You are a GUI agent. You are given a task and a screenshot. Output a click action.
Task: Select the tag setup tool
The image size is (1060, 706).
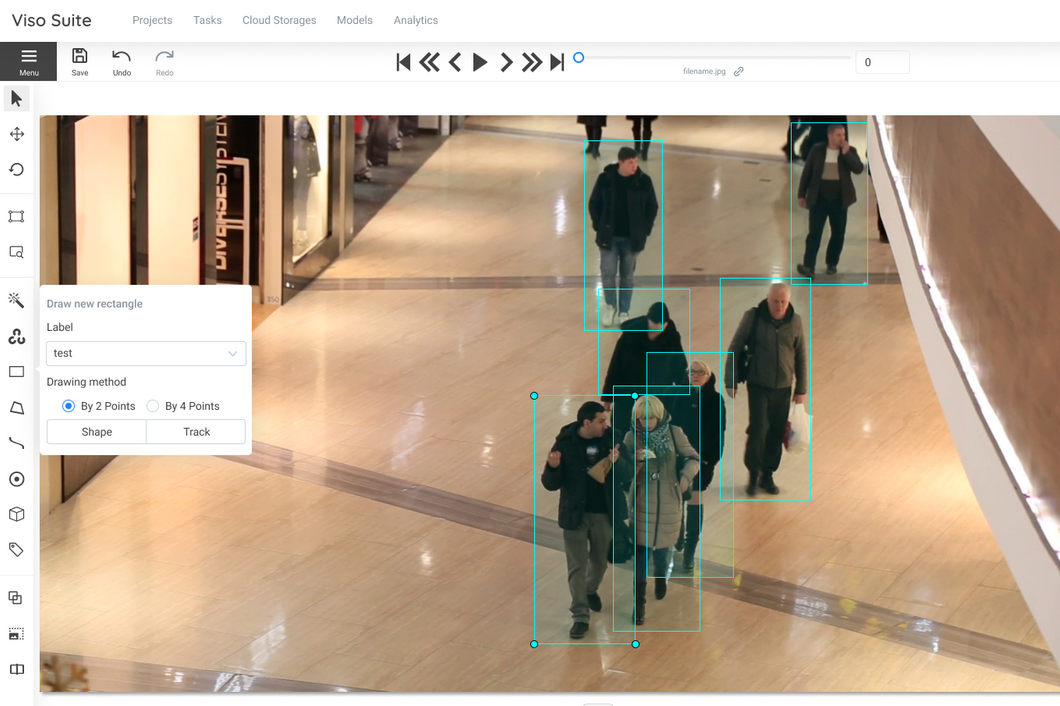tap(16, 549)
